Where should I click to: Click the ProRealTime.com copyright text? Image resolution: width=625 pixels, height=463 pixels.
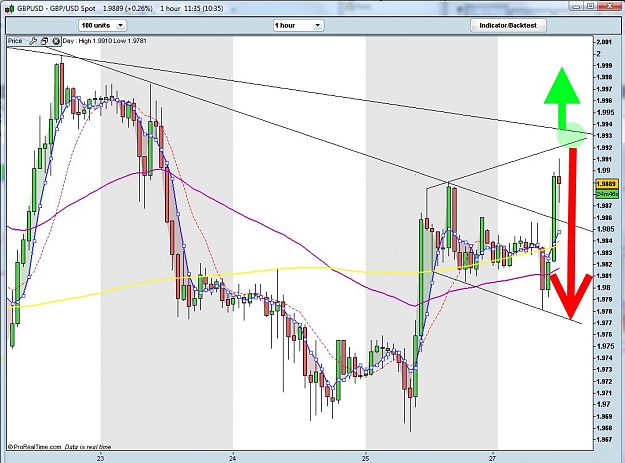coord(34,447)
